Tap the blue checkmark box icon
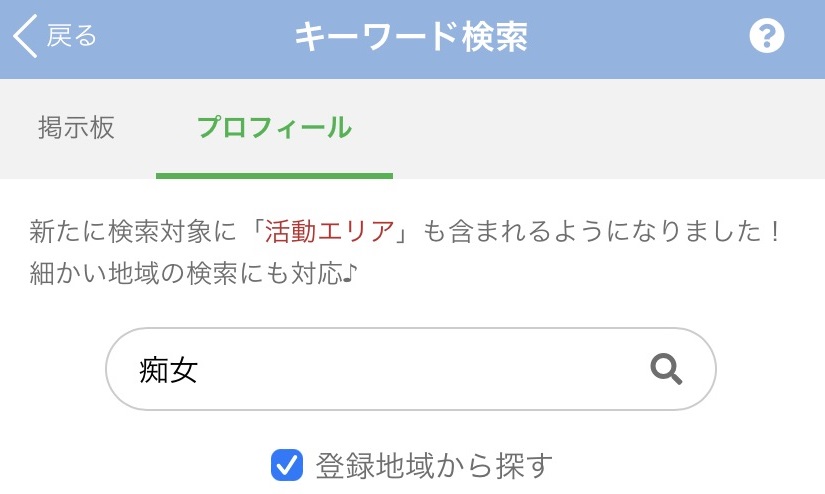Screen dimensions: 825x494 287,465
